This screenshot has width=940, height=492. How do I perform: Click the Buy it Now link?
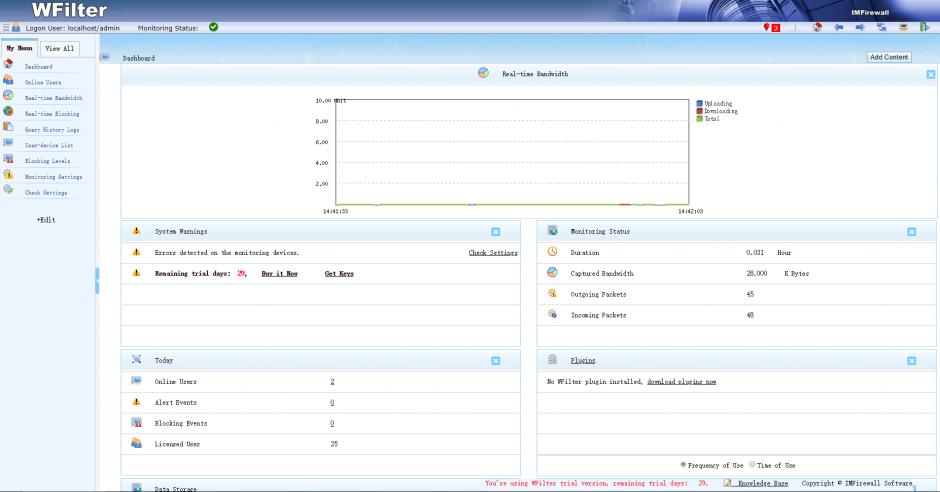279,273
